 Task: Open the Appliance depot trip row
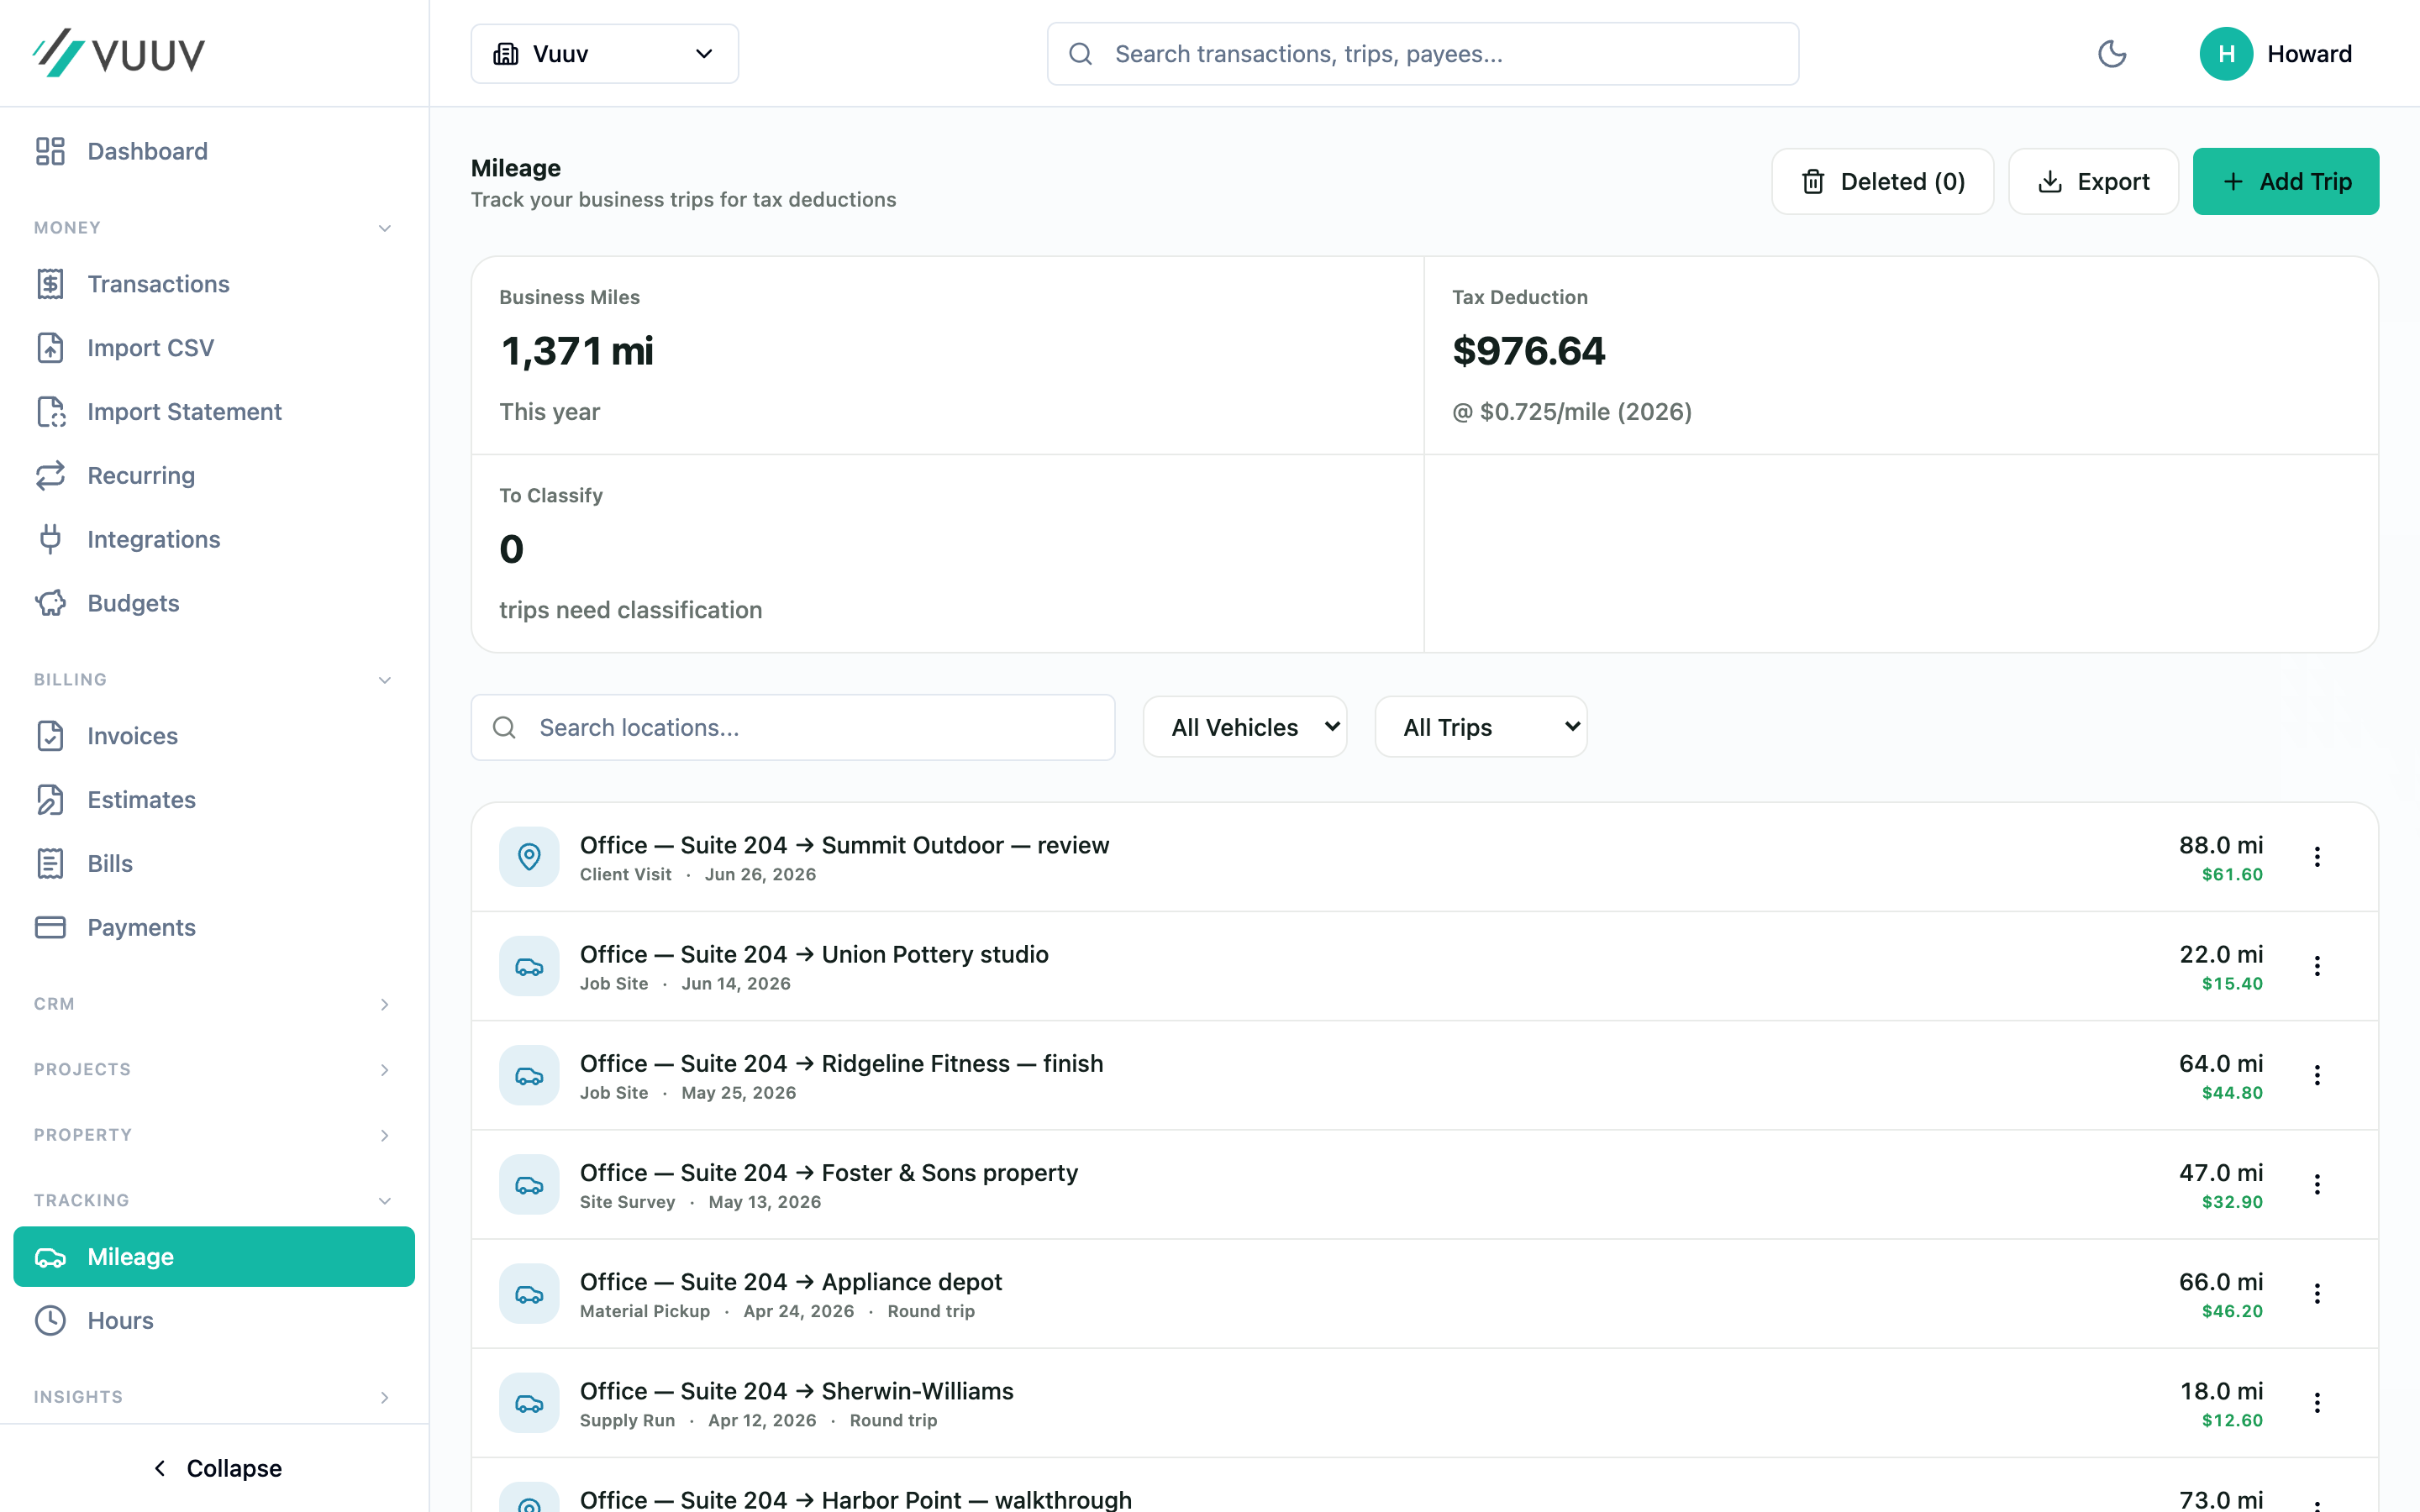1424,1294
